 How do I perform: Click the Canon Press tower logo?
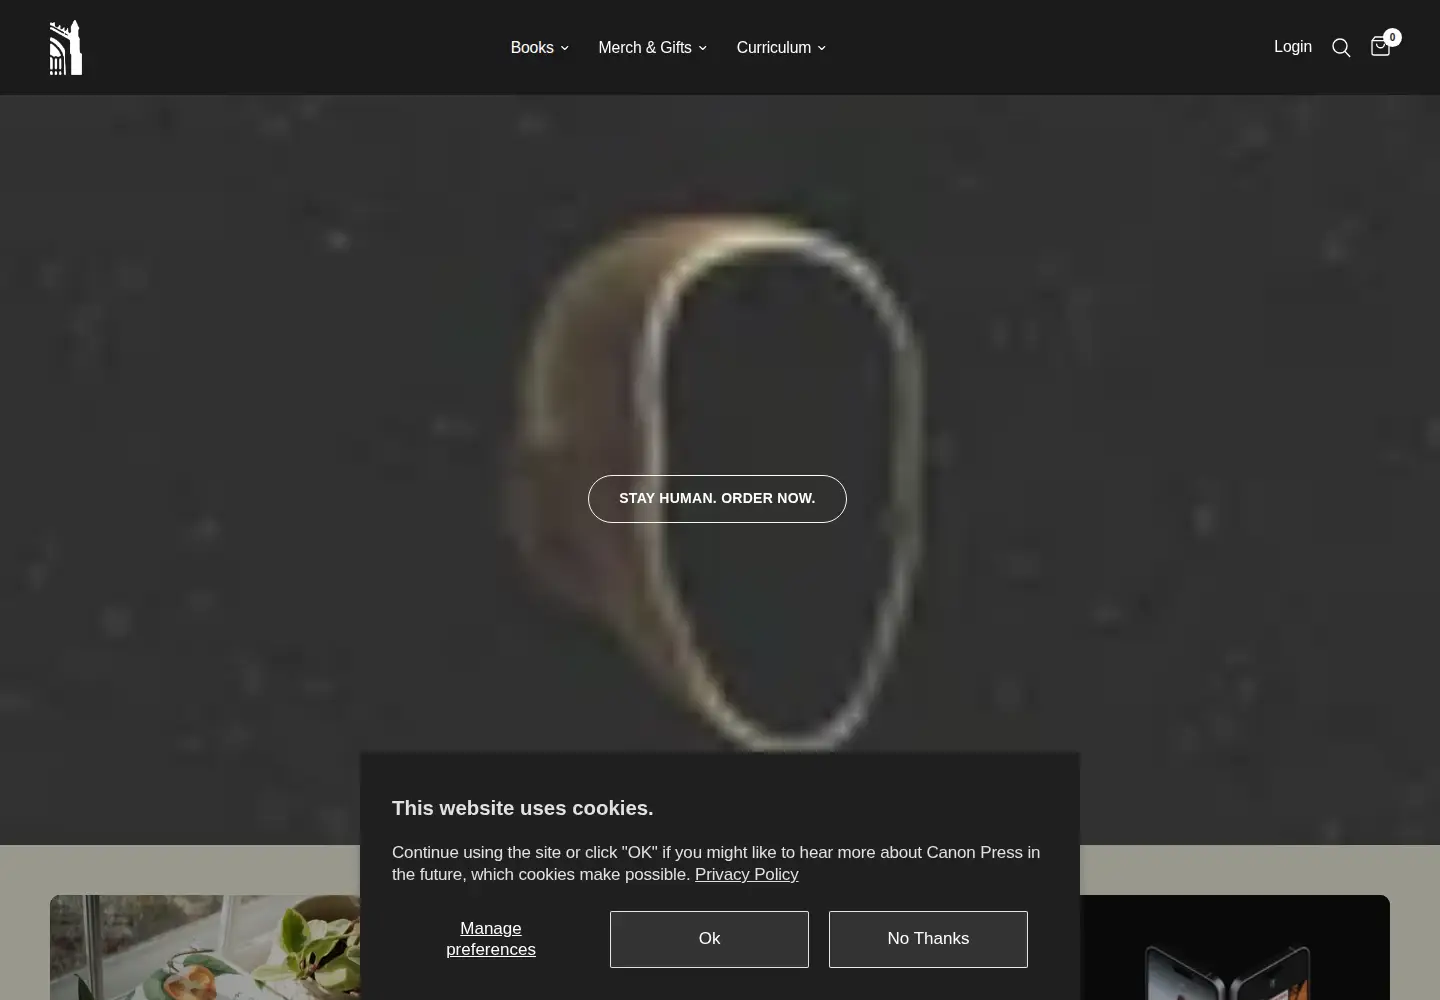click(x=66, y=47)
